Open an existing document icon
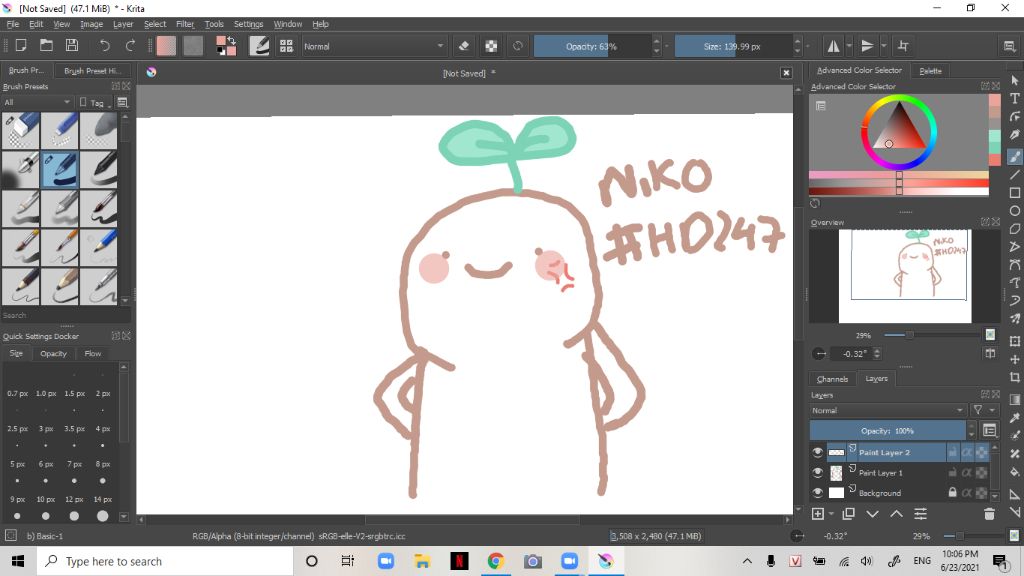 [x=46, y=46]
